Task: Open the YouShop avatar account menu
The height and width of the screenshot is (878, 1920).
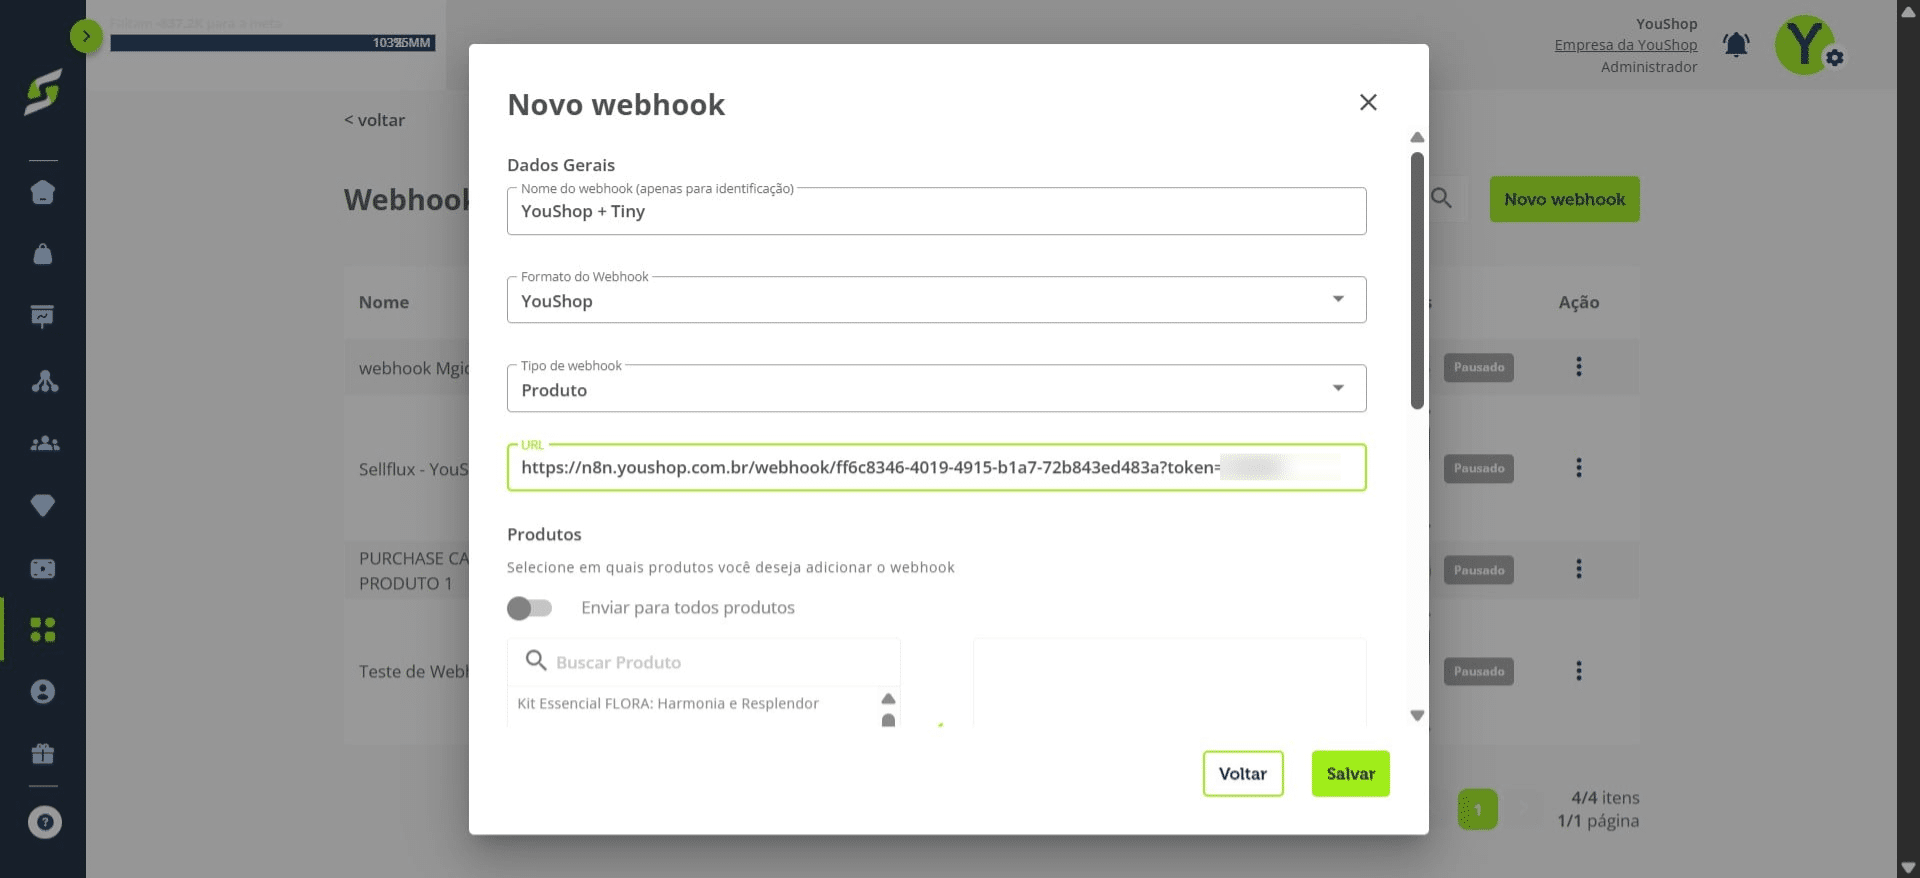Action: click(1805, 44)
